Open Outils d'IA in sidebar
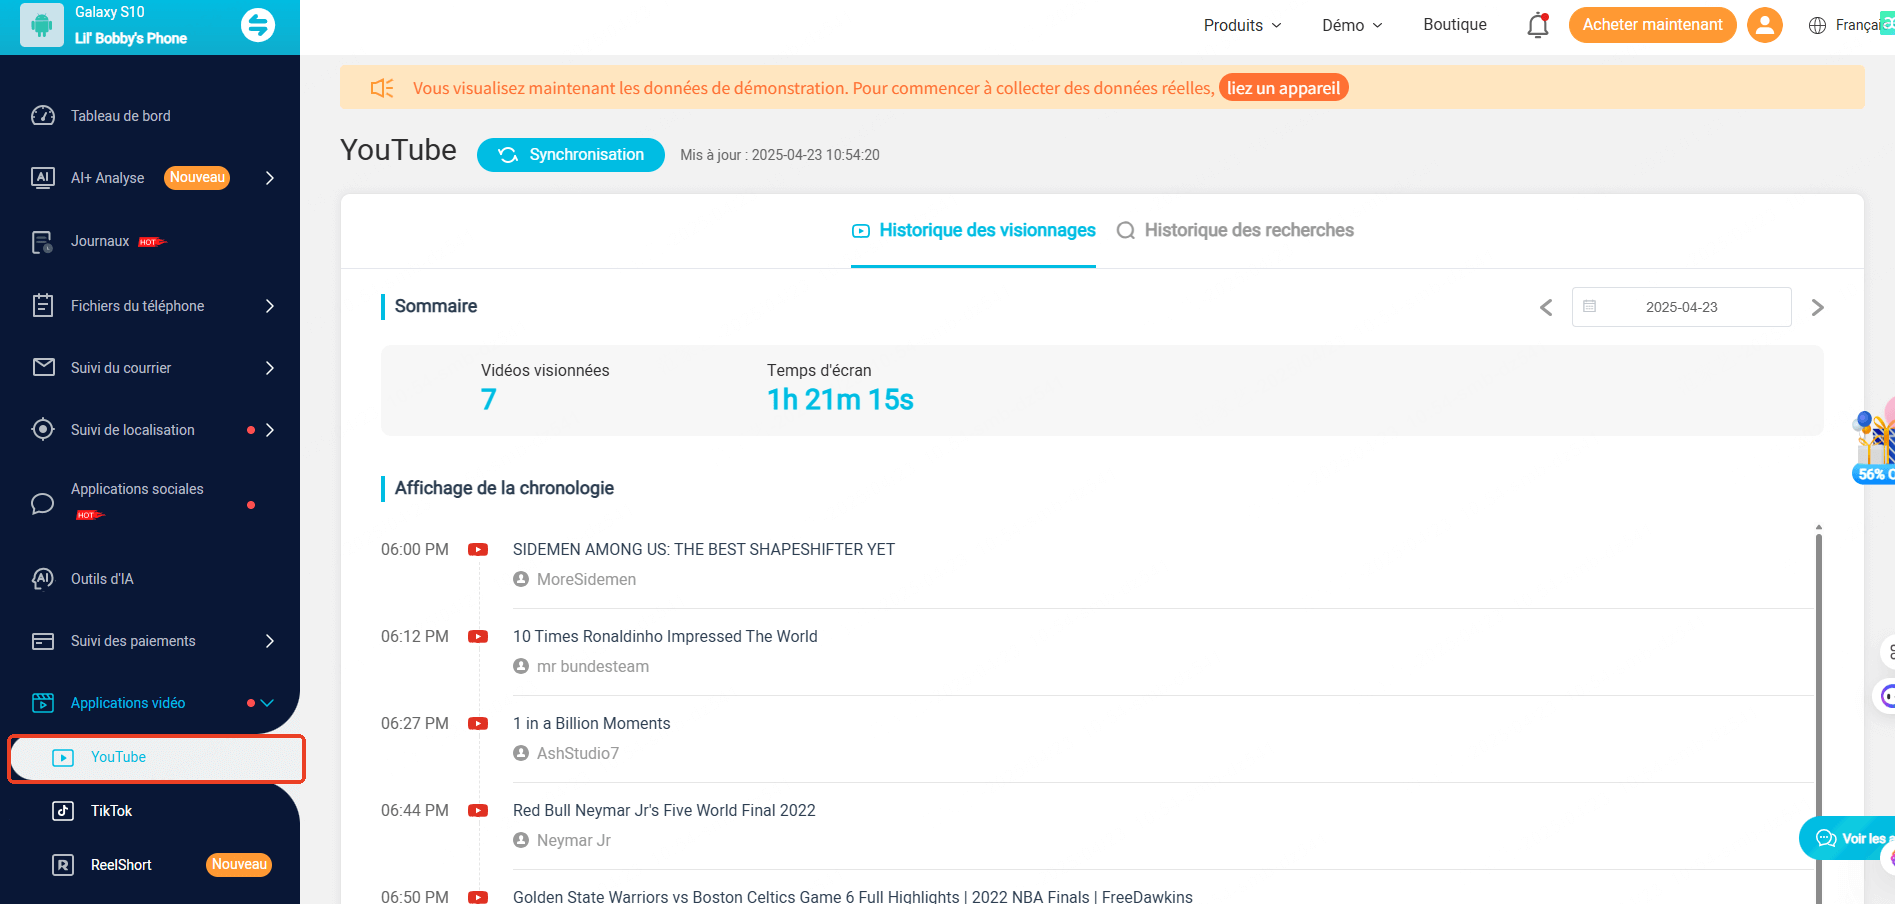The height and width of the screenshot is (904, 1895). pyautogui.click(x=102, y=579)
